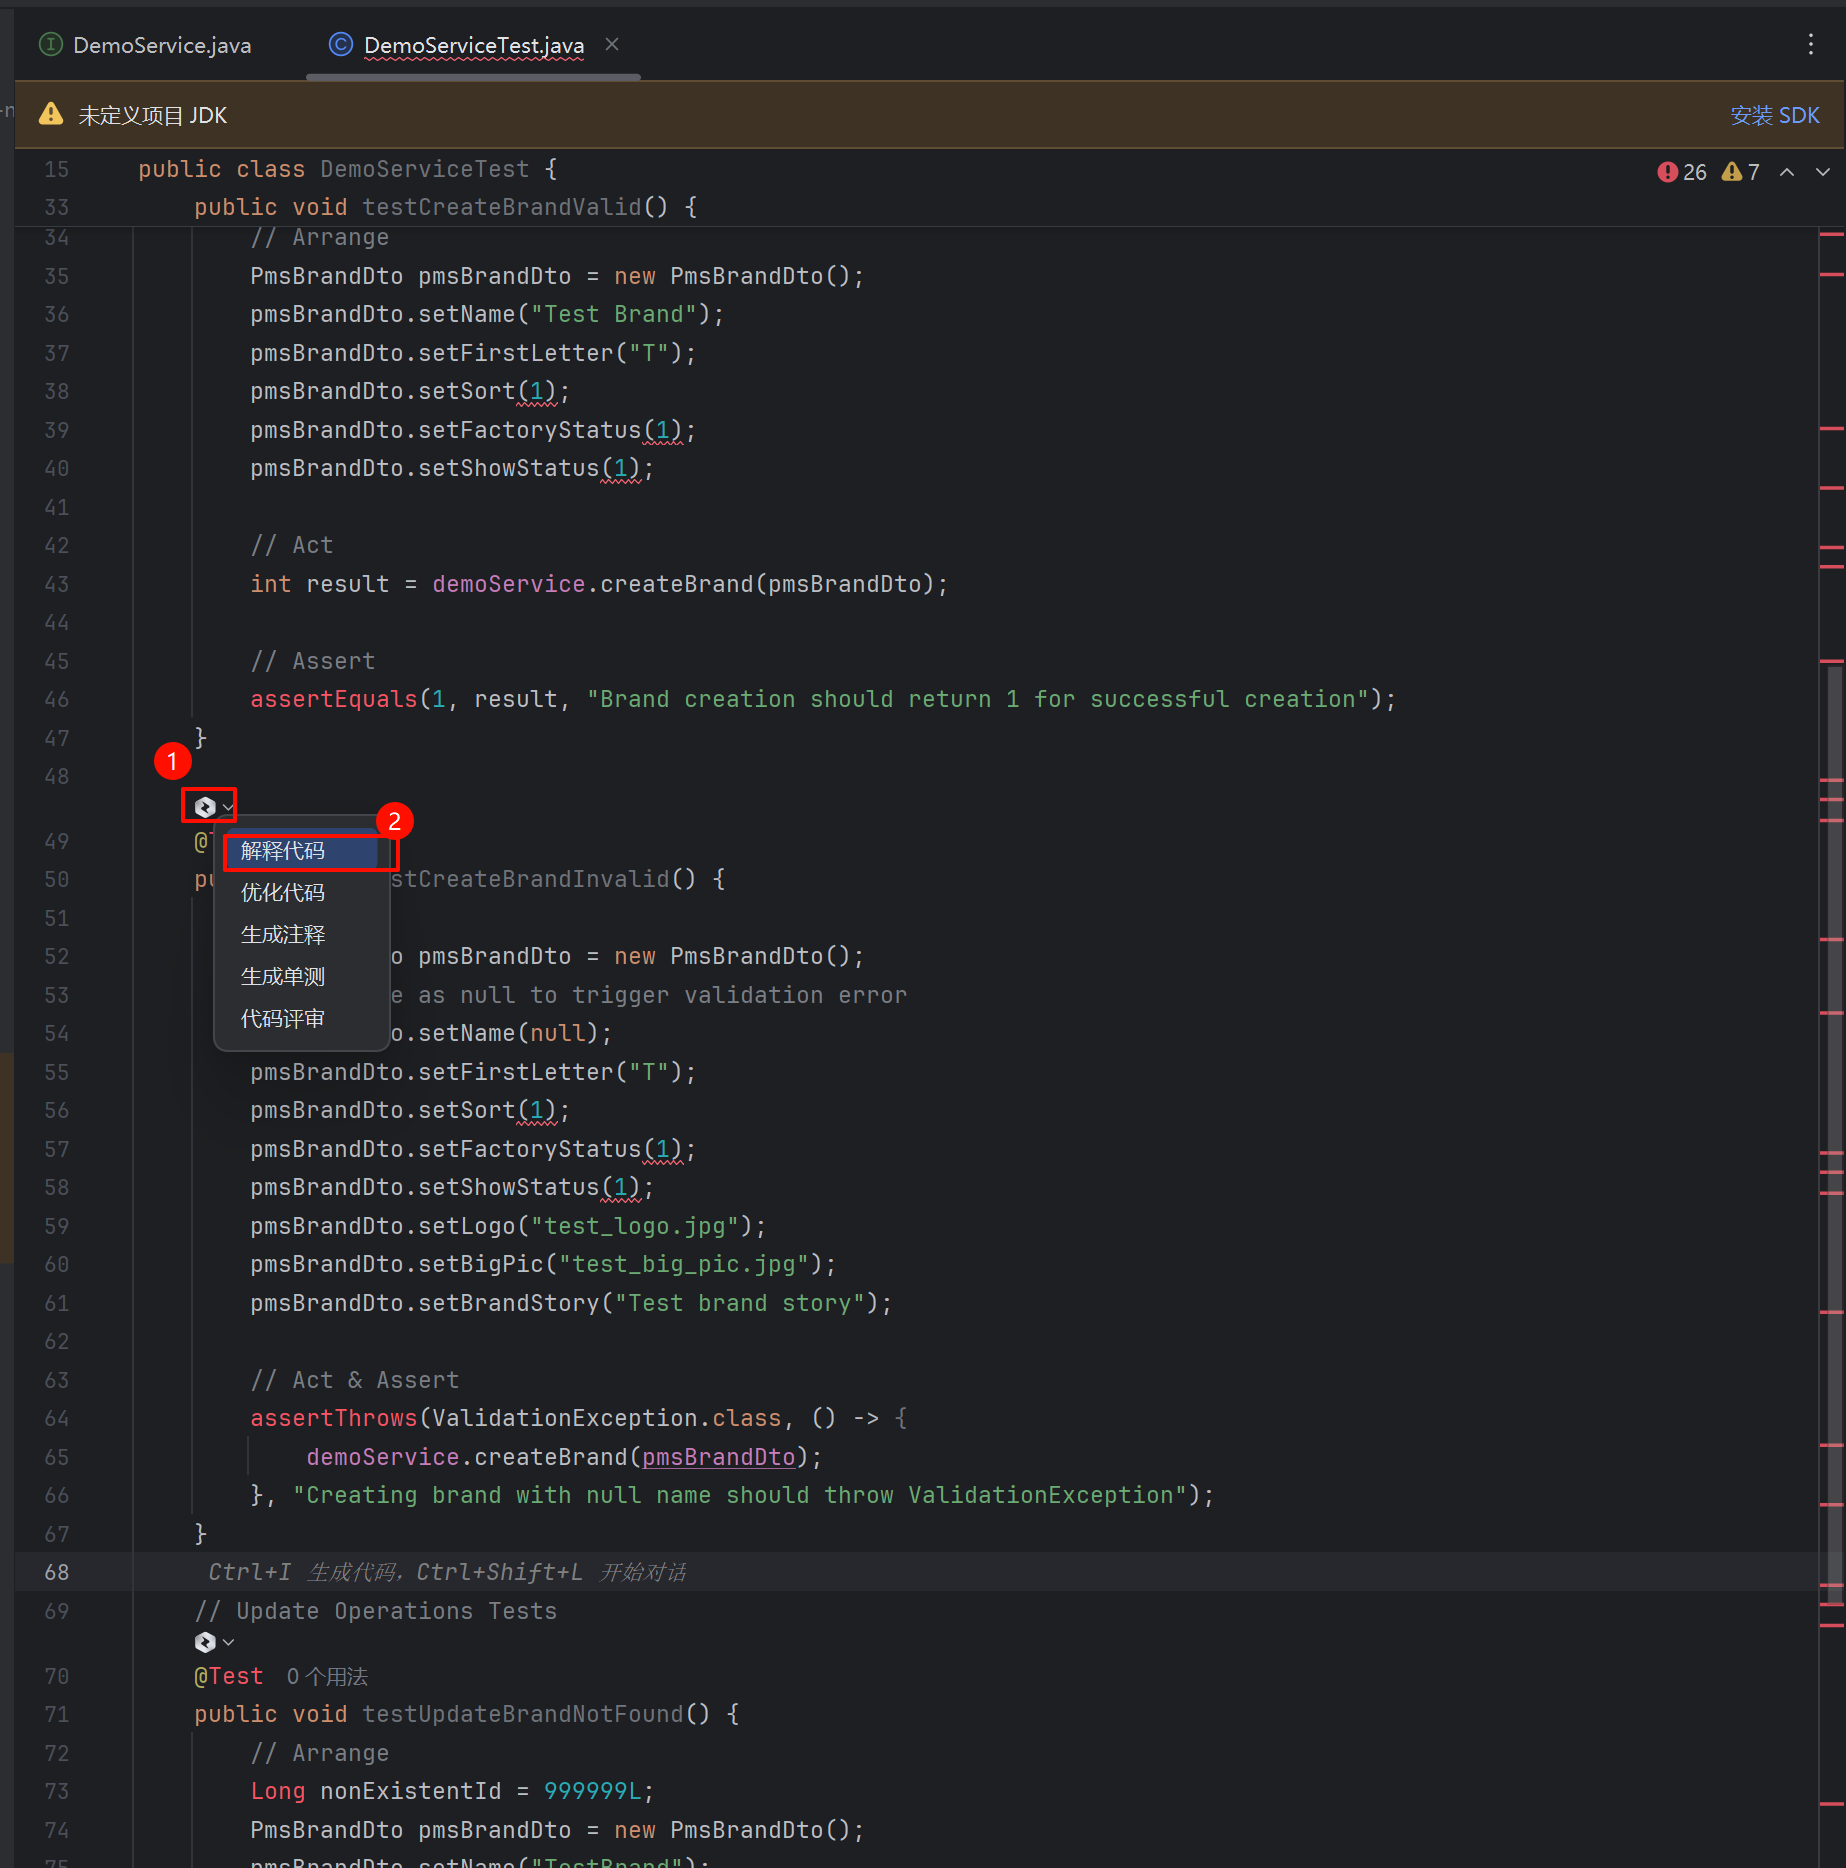Screen dimensions: 1846x1868
Task: Click setBrandStory call on line 61
Action: pos(508,1303)
